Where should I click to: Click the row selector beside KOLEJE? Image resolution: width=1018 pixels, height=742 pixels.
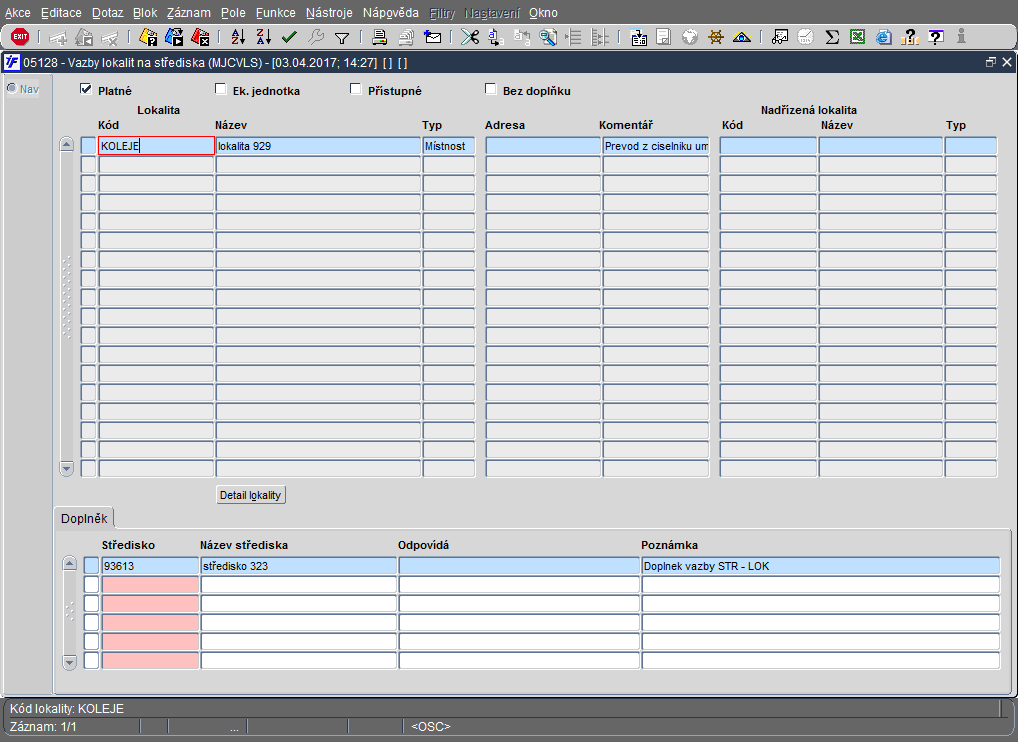click(x=88, y=145)
